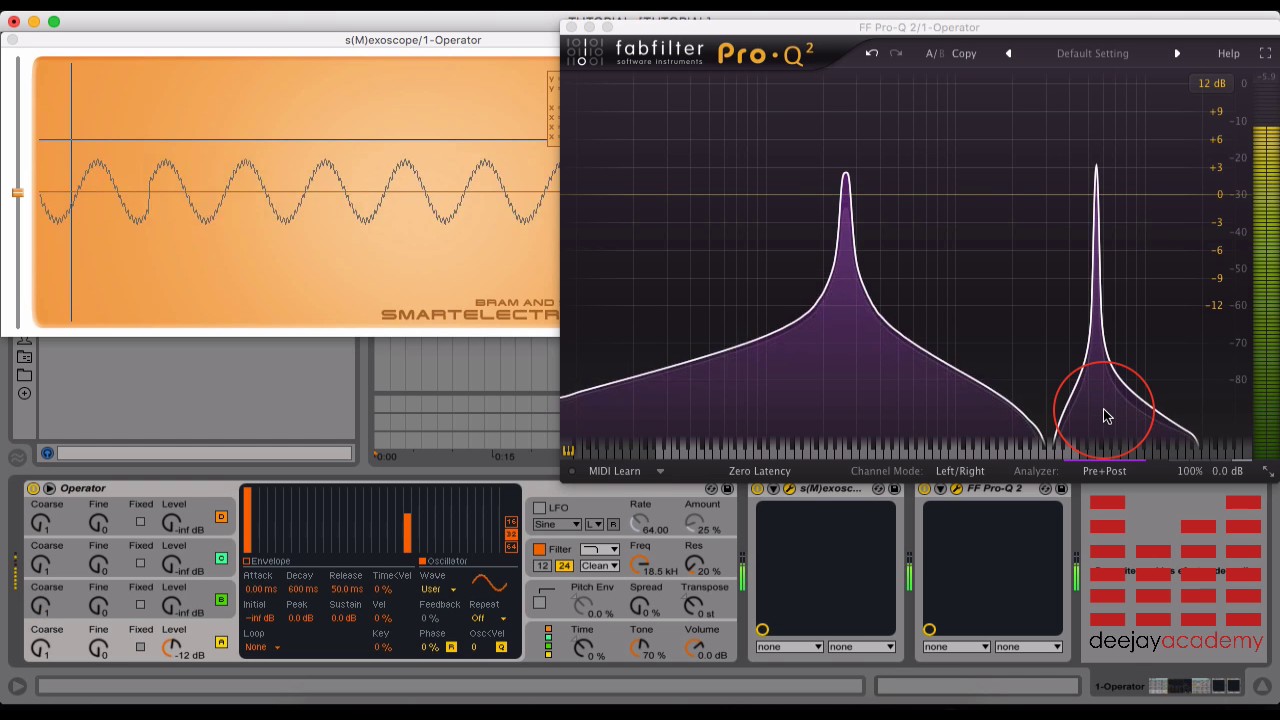Select oscillator D in Operator
This screenshot has width=1280, height=720.
click(x=221, y=517)
